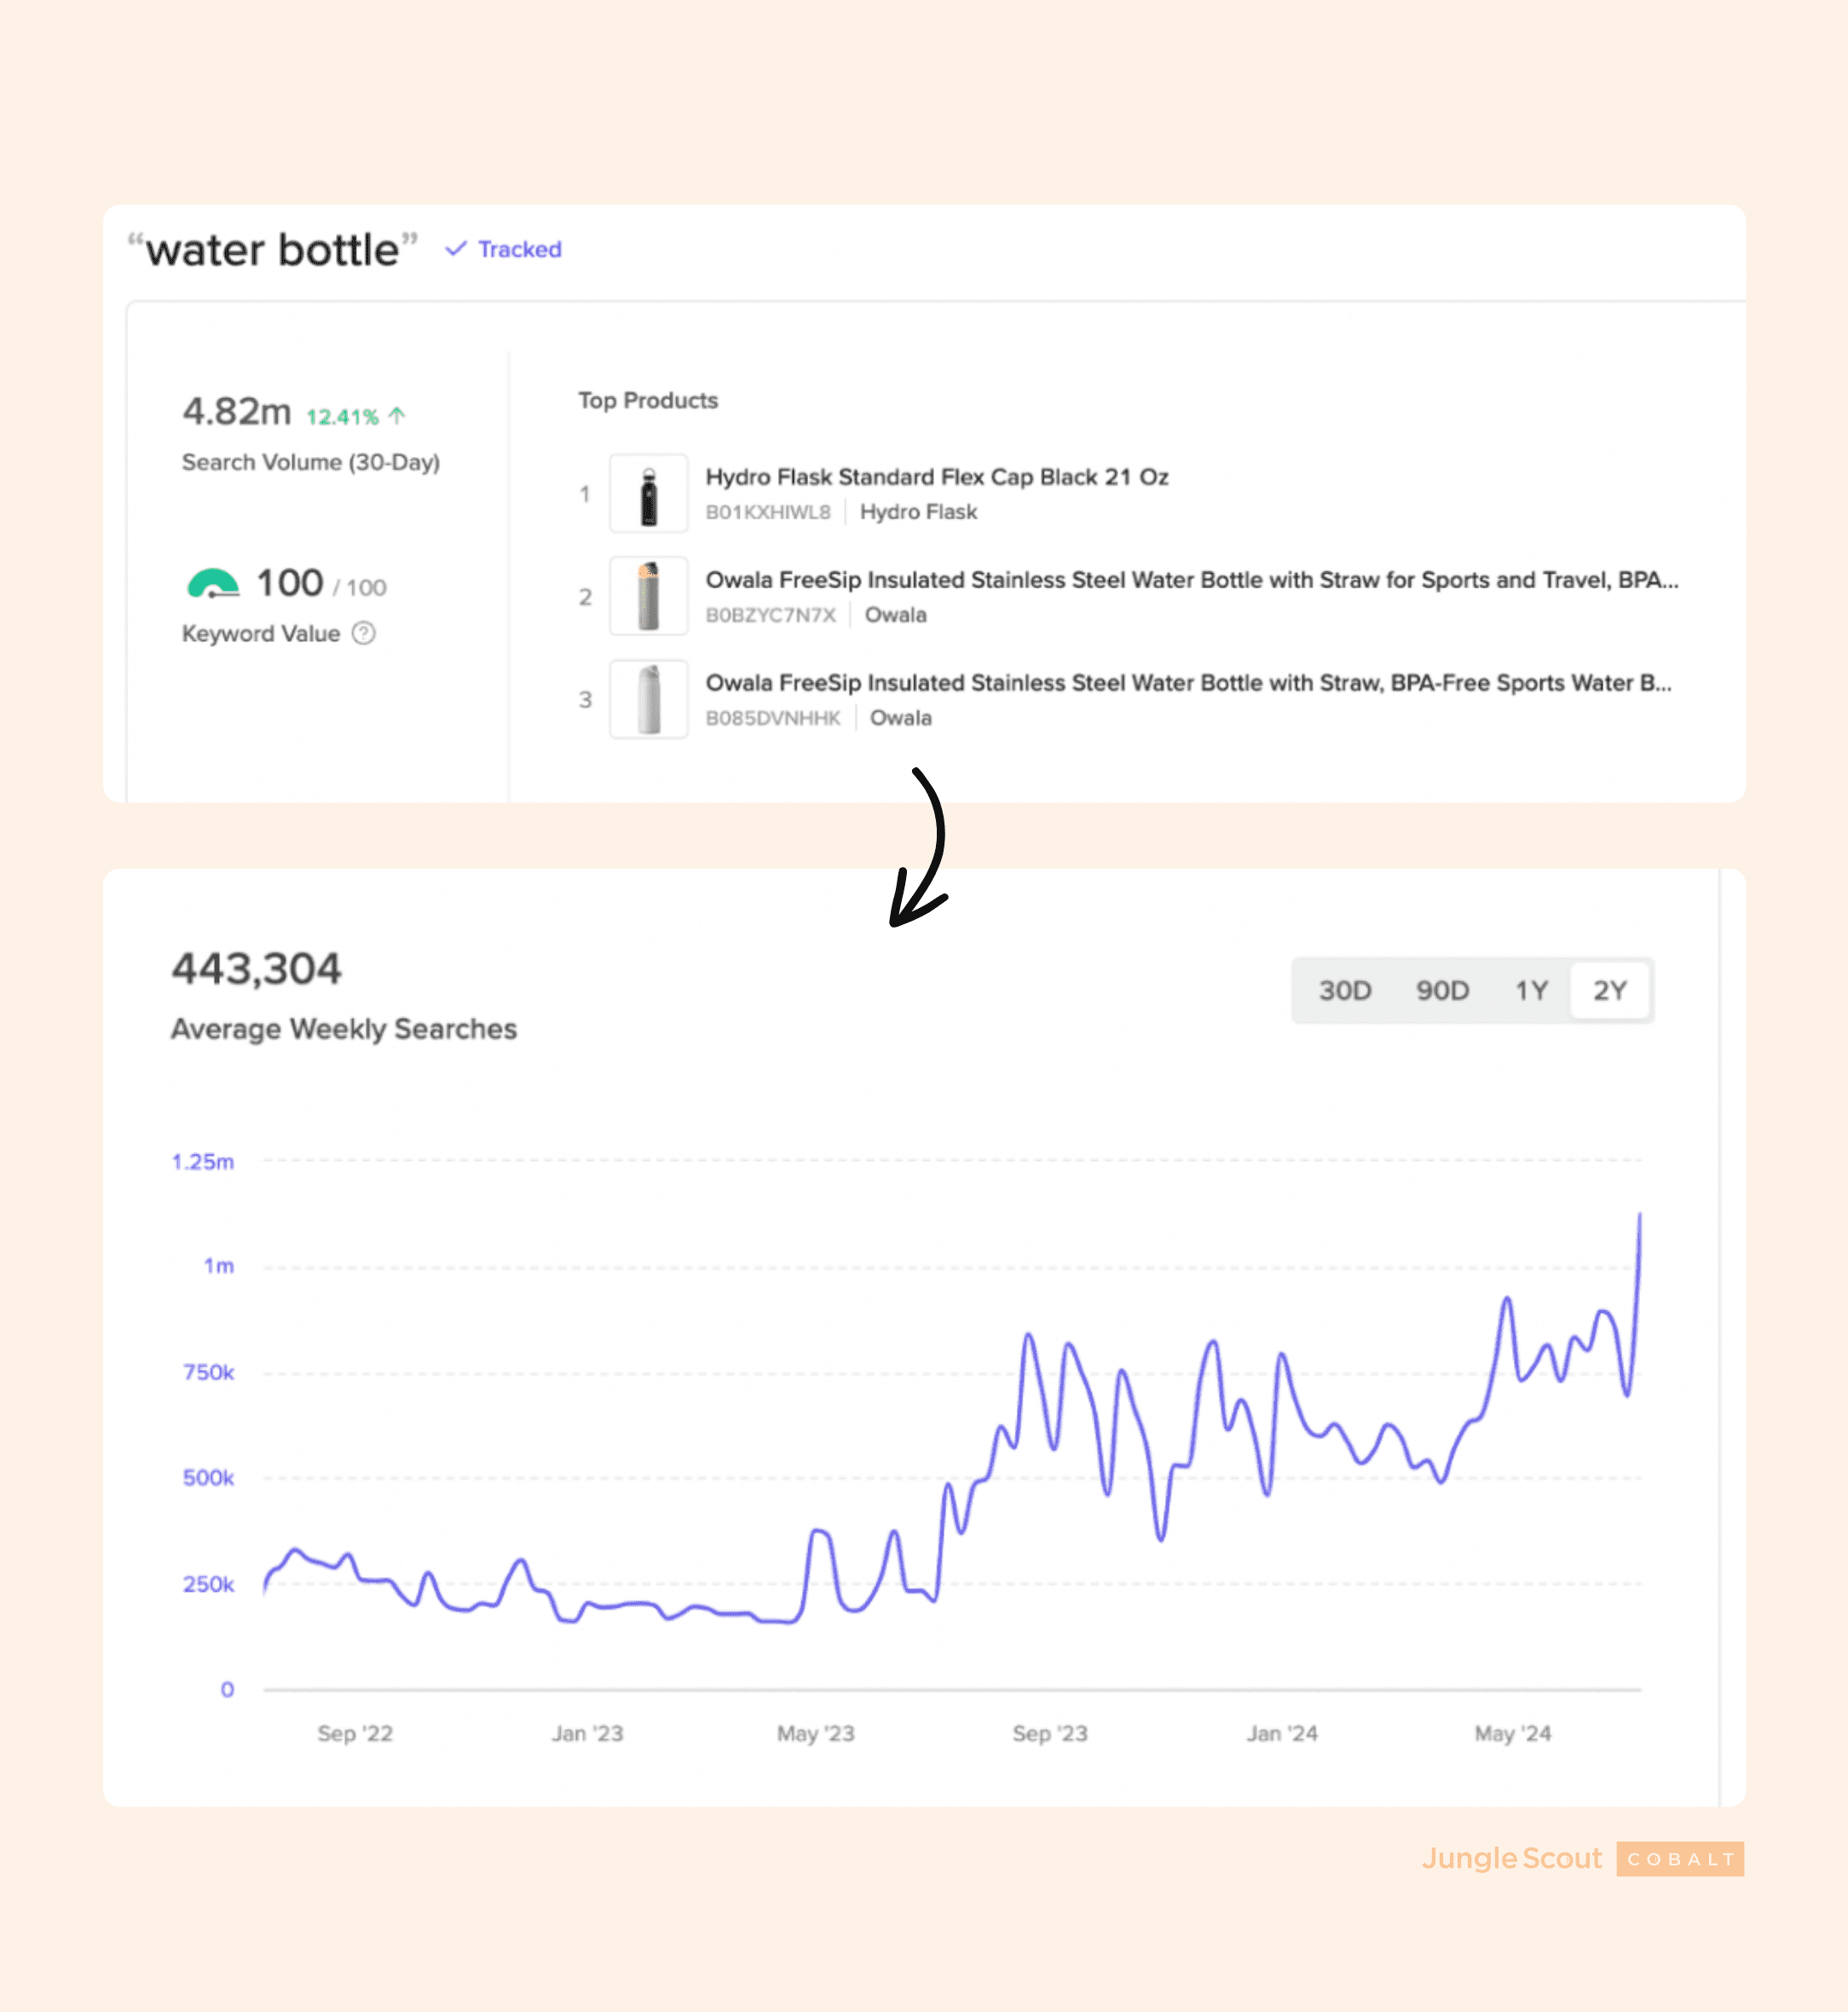Open the Hydro Flask bottle thumbnail
Screen dimensions: 1848x2012
[x=649, y=494]
